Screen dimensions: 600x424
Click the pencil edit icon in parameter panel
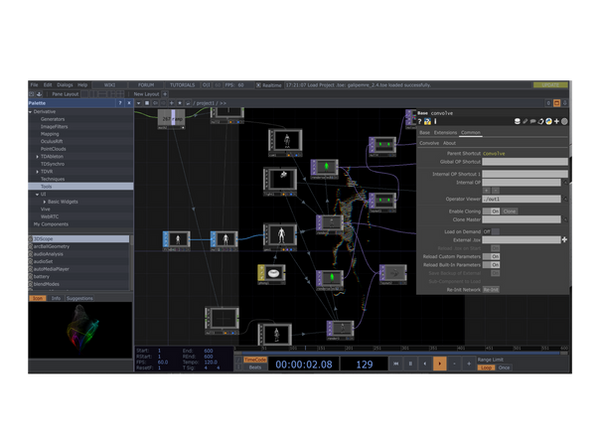click(525, 121)
